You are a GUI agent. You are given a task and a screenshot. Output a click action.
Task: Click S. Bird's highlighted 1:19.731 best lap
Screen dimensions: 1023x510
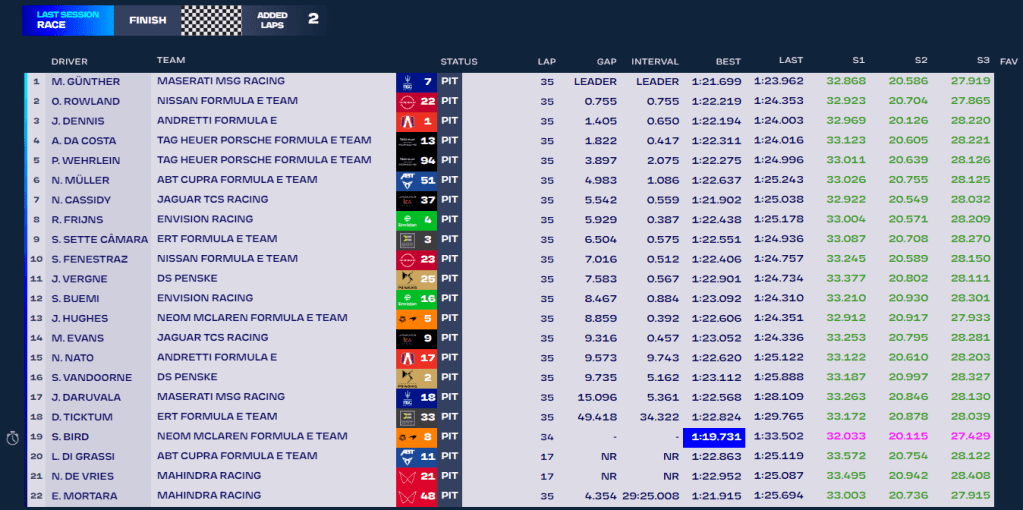714,437
